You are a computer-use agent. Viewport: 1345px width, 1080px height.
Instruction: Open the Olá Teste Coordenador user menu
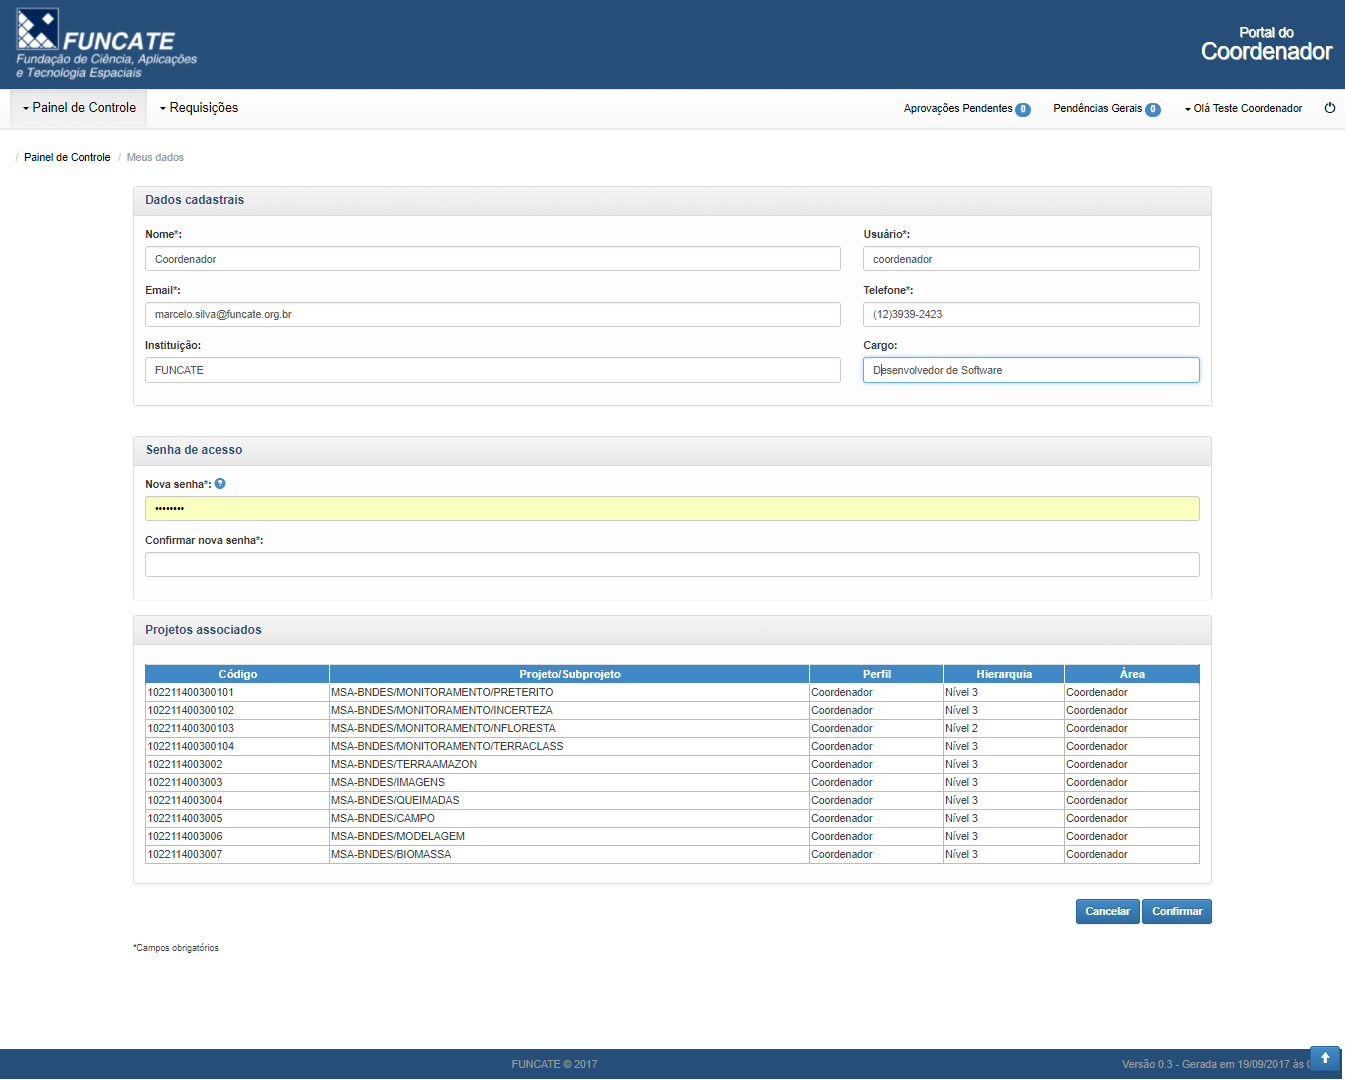click(x=1243, y=109)
